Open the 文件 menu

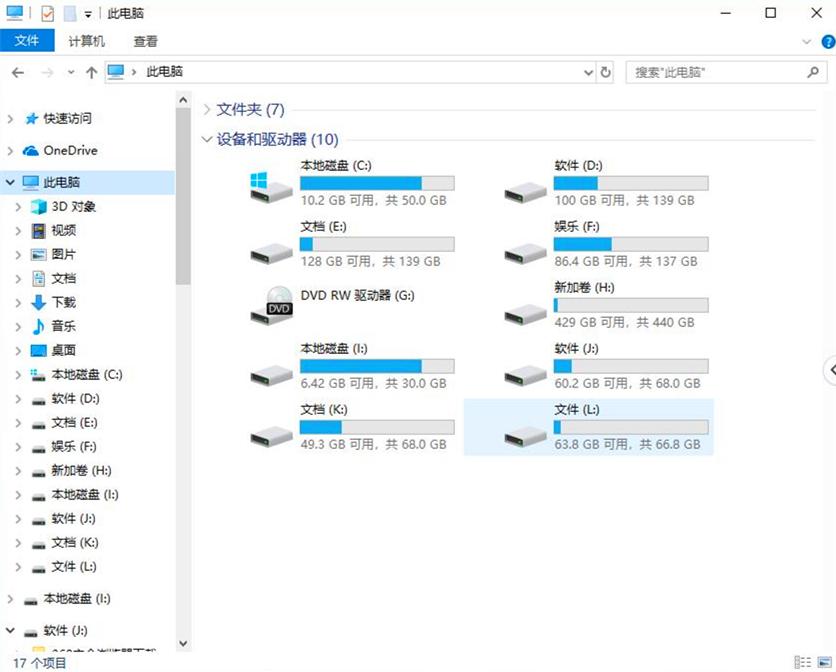pyautogui.click(x=28, y=41)
